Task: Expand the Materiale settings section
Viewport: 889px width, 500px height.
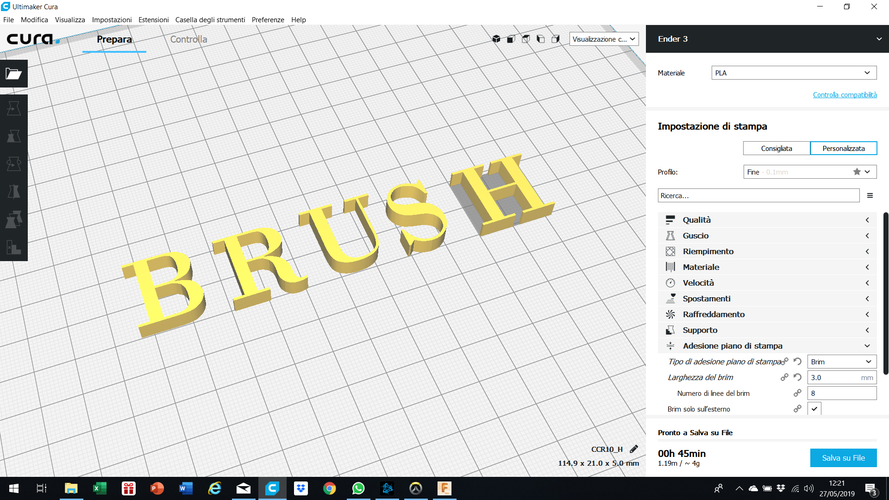Action: click(768, 267)
